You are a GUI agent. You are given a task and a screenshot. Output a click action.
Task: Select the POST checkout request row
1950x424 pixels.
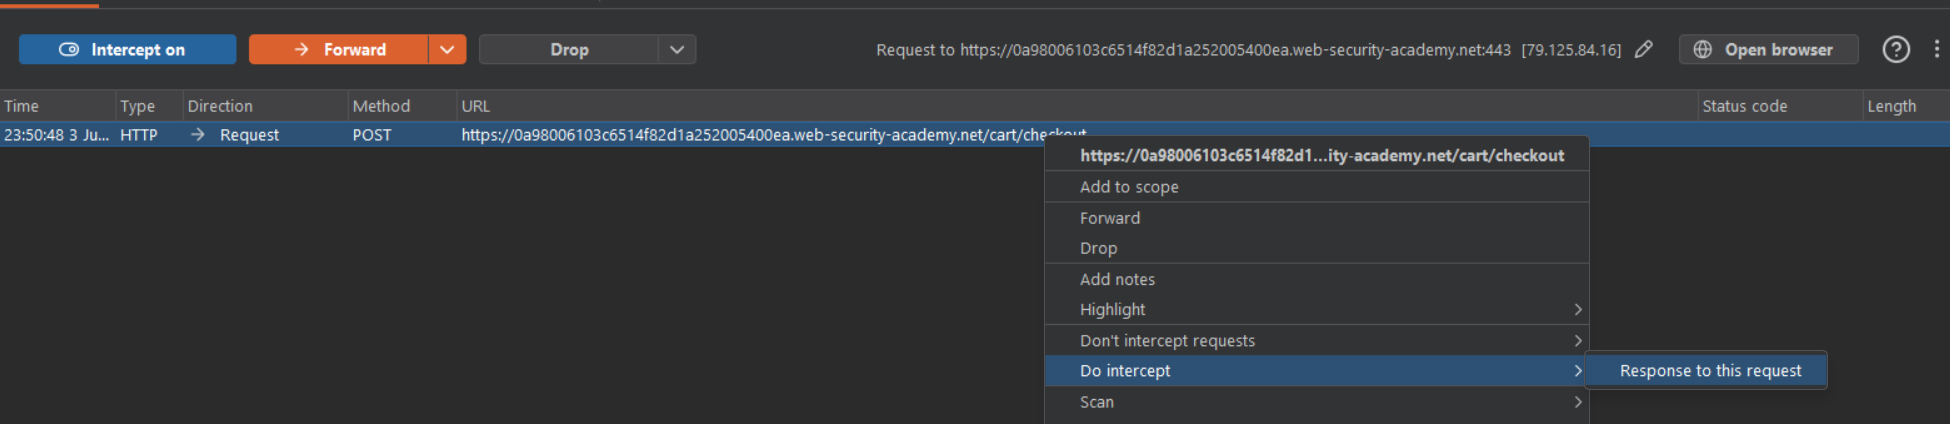pyautogui.click(x=975, y=135)
